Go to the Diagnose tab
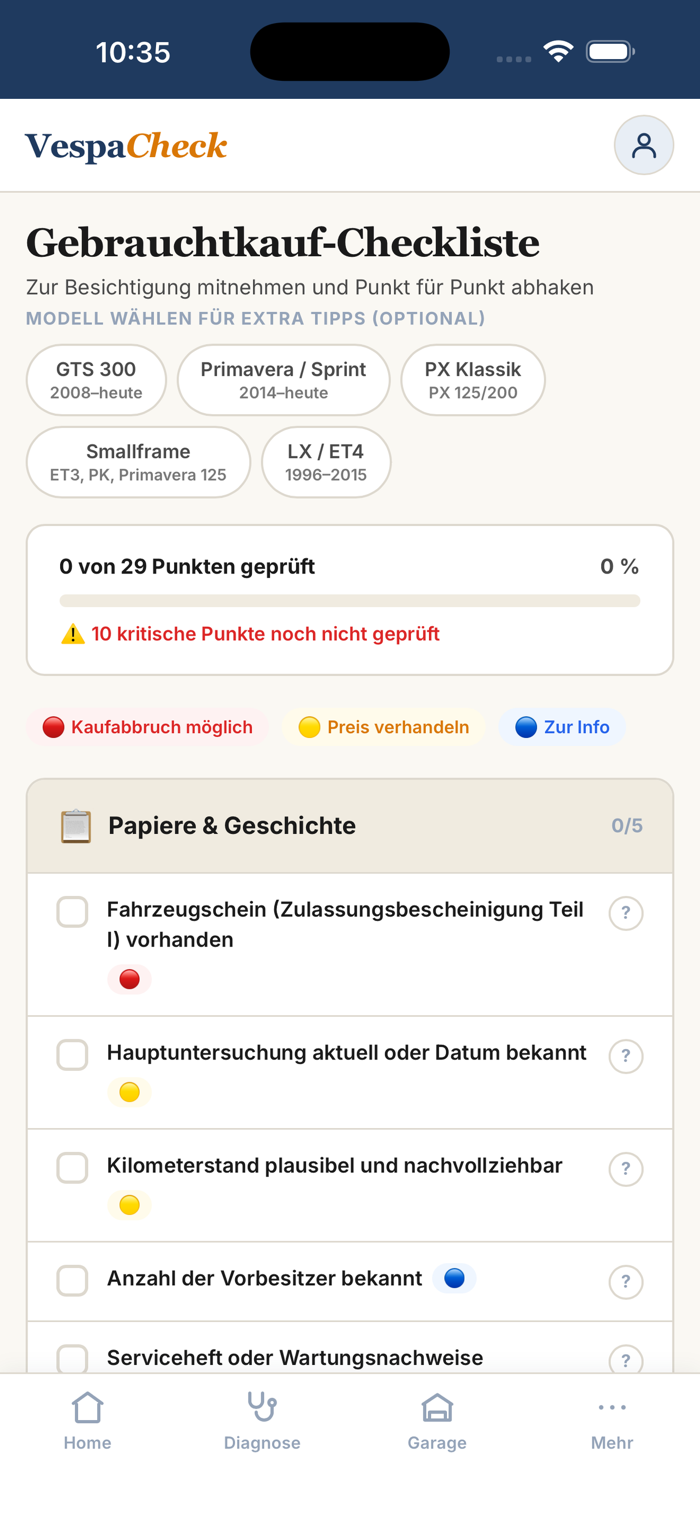 (x=262, y=1422)
